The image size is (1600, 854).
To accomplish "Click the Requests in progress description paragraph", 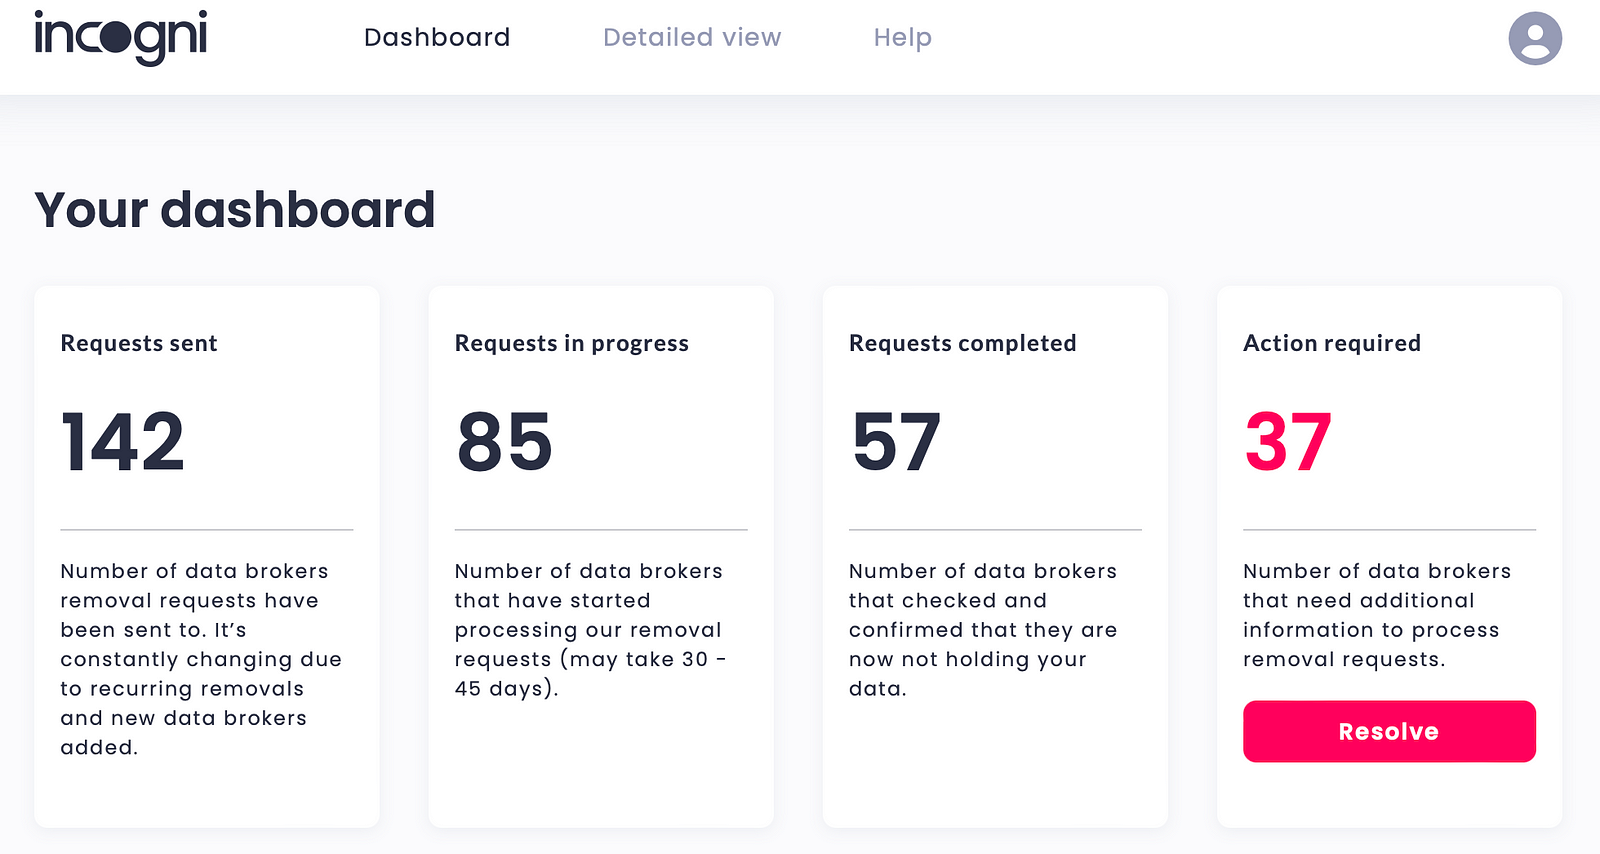I will pos(591,630).
